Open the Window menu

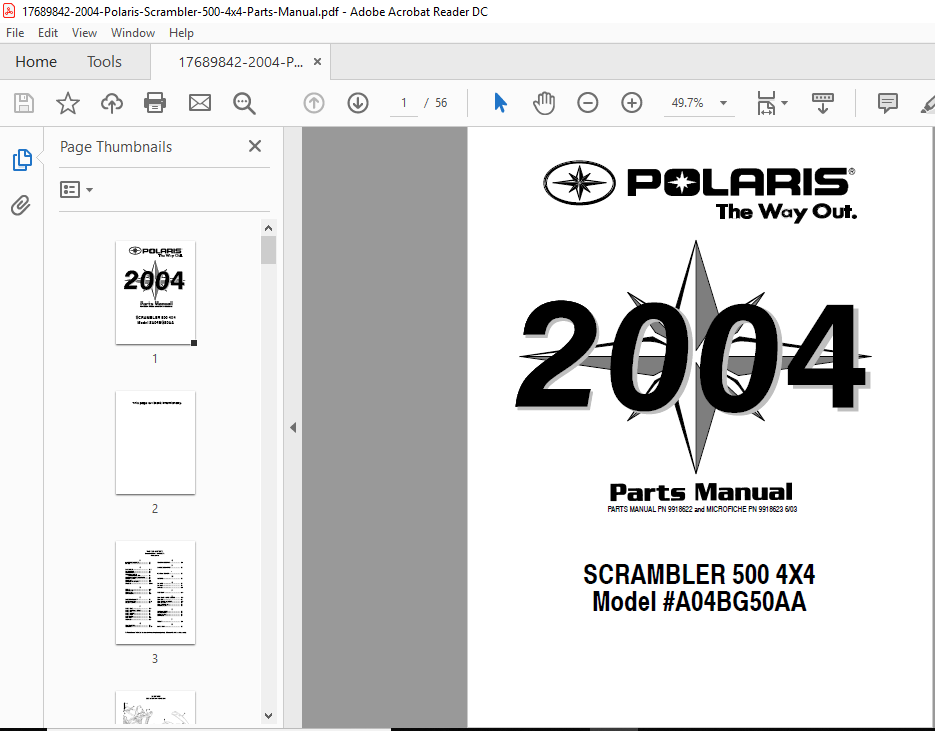point(132,33)
